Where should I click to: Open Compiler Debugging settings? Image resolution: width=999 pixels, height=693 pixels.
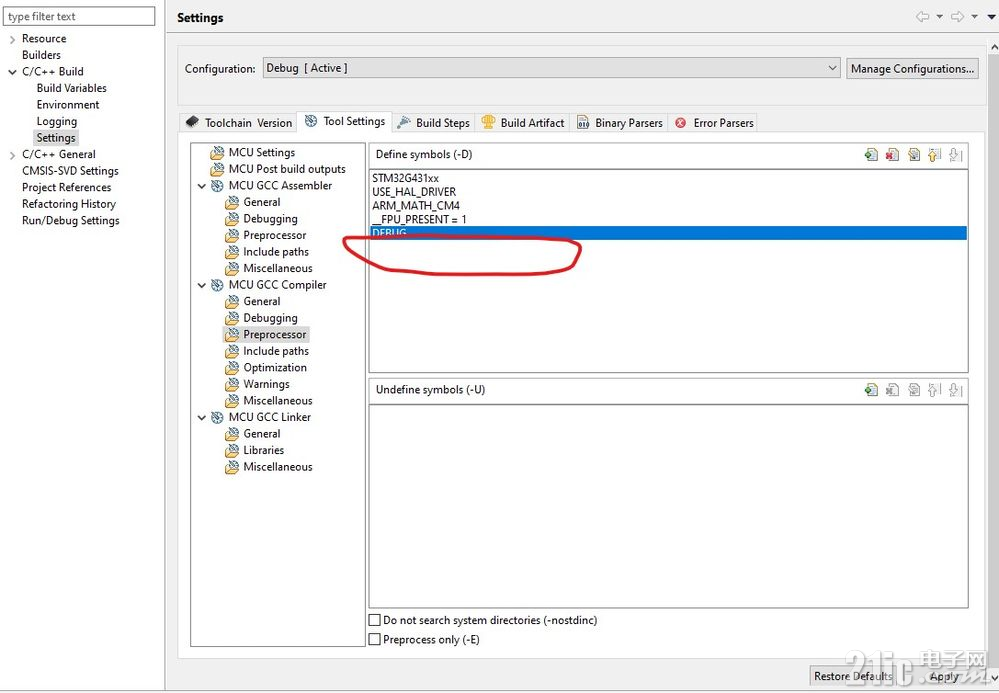[270, 318]
